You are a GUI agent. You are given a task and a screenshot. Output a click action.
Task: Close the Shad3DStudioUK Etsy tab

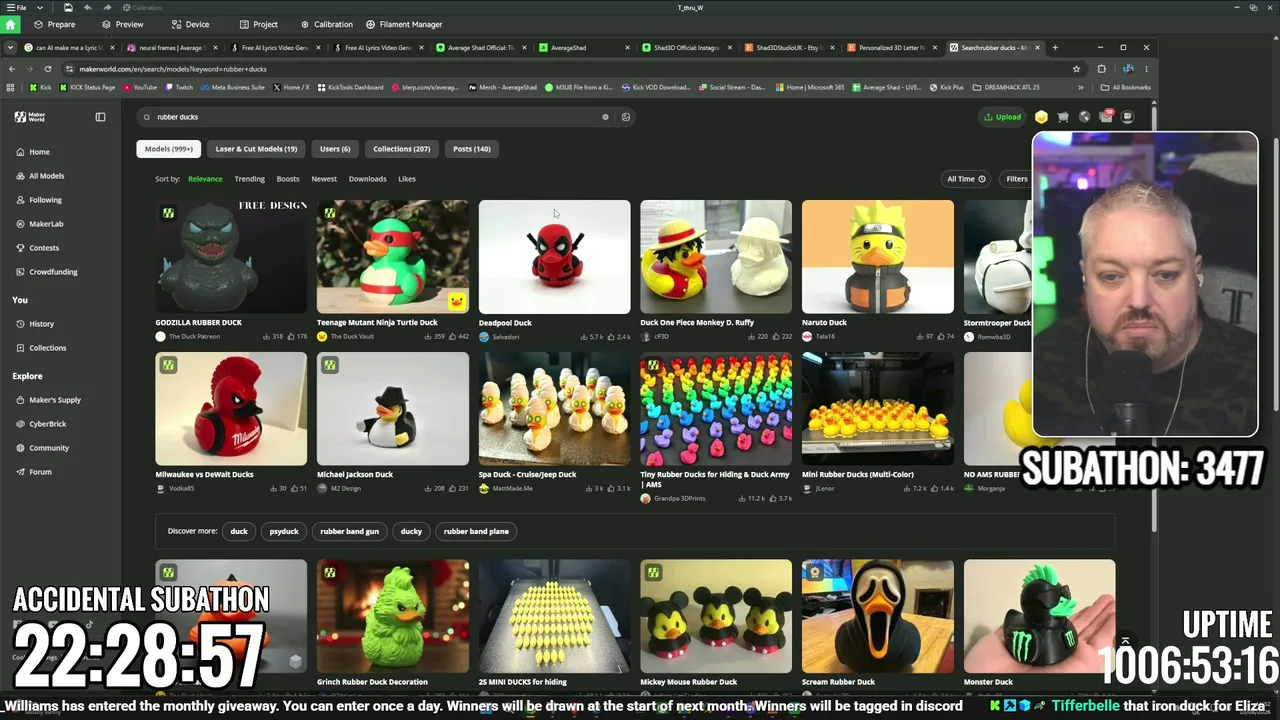coord(833,47)
